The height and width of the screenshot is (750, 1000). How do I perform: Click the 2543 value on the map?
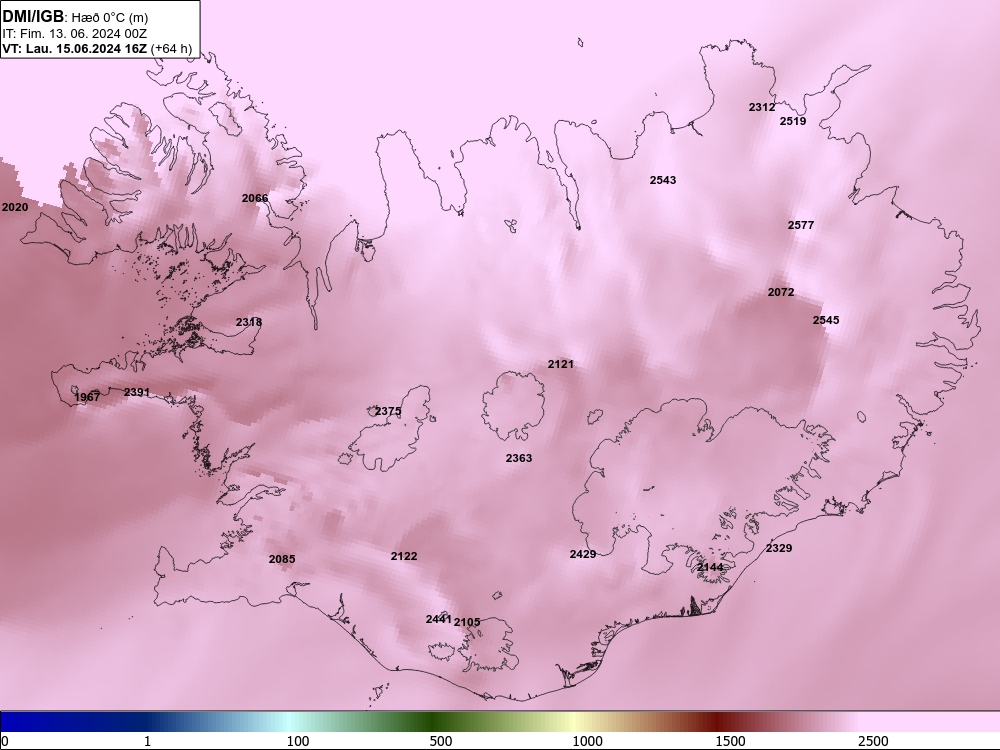tap(663, 180)
